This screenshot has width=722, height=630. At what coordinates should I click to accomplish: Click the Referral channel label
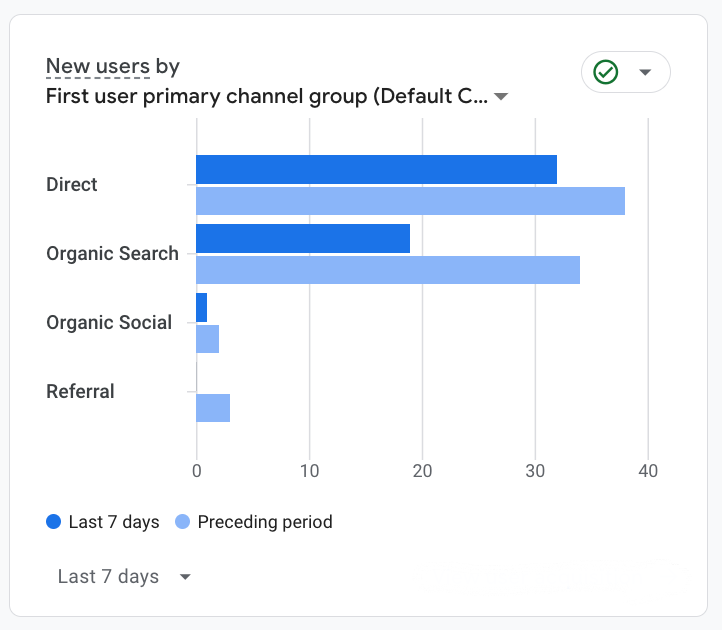[80, 392]
